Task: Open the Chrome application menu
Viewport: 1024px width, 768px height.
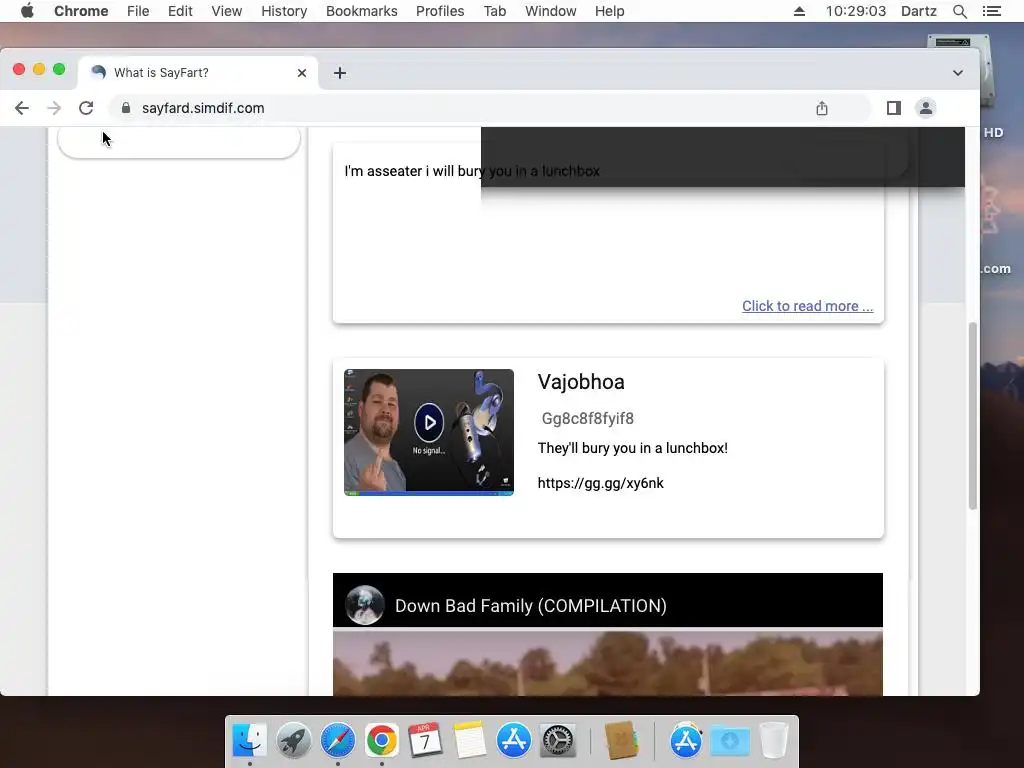Action: tap(81, 11)
